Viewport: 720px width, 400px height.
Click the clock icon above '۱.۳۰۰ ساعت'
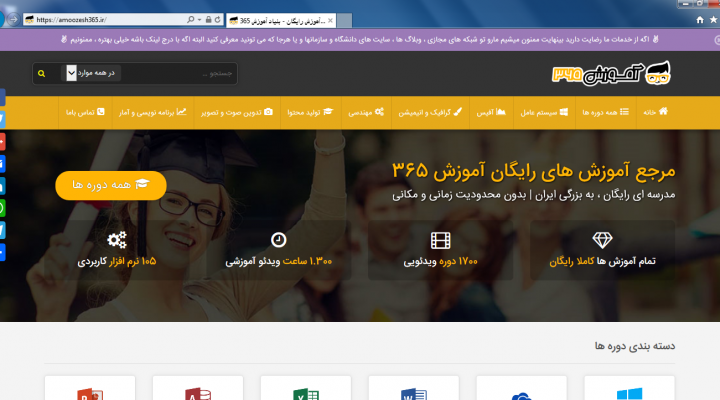279,240
